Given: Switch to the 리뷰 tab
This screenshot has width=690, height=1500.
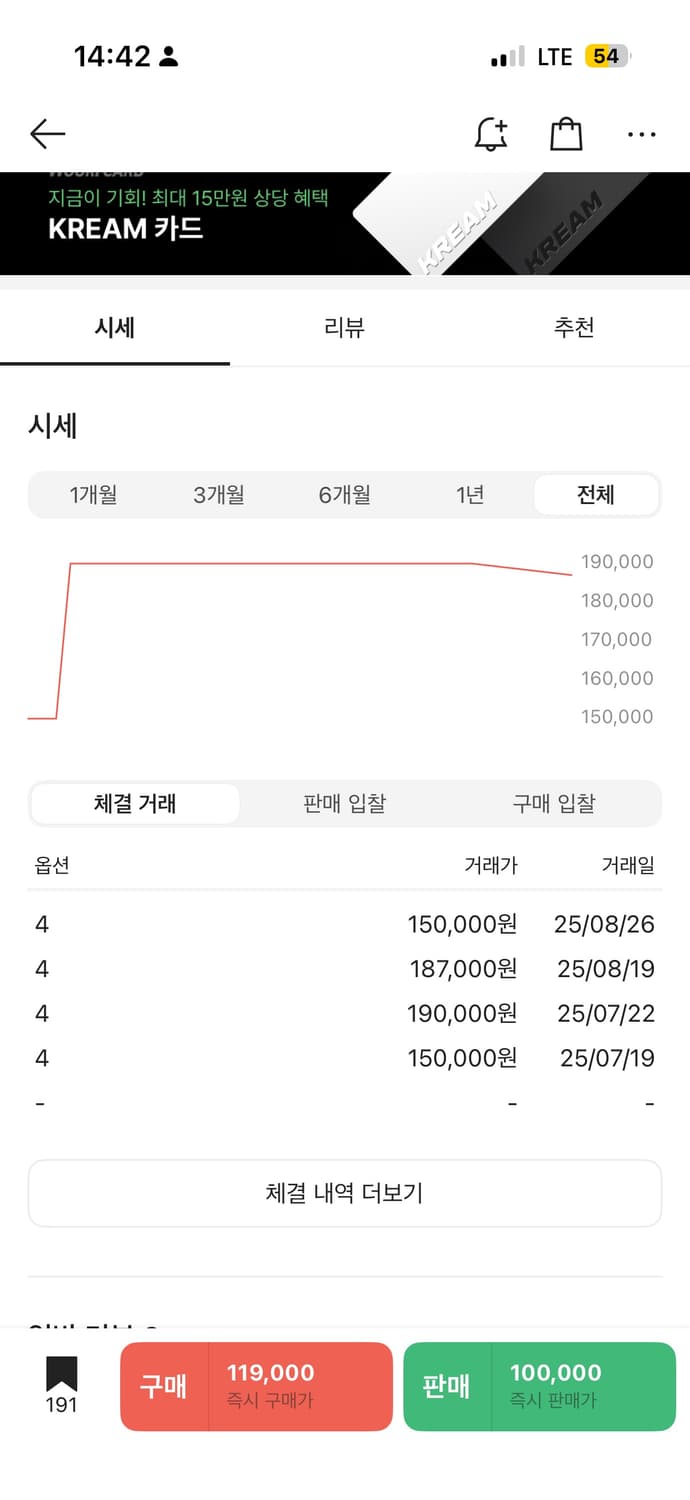Looking at the screenshot, I should [x=345, y=328].
